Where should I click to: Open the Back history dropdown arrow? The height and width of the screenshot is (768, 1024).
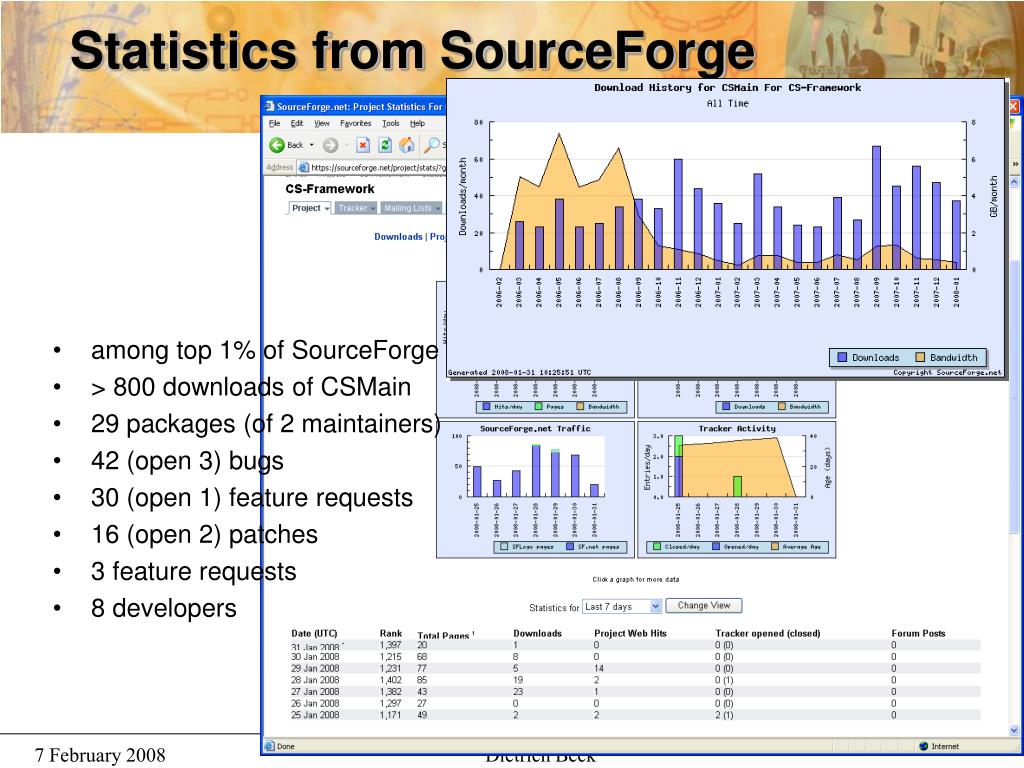pos(312,145)
